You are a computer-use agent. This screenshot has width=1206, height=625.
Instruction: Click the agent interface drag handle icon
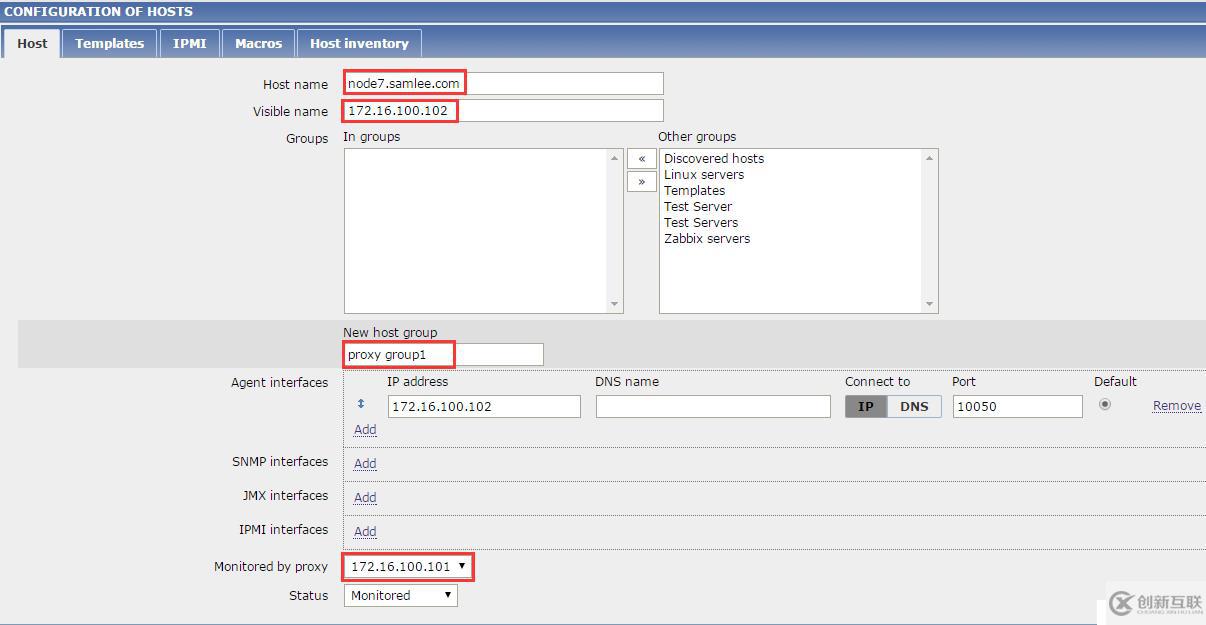click(x=361, y=404)
